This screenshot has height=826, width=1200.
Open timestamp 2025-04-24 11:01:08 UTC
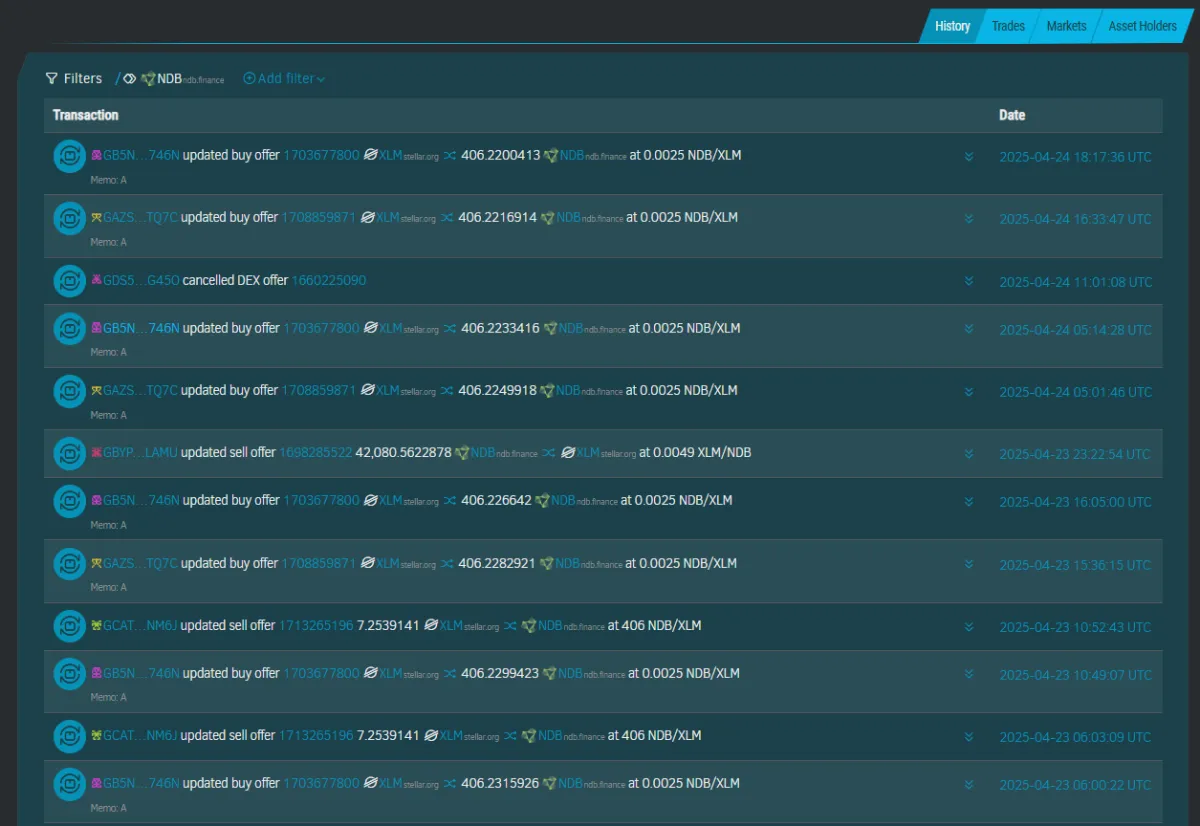coord(1075,282)
